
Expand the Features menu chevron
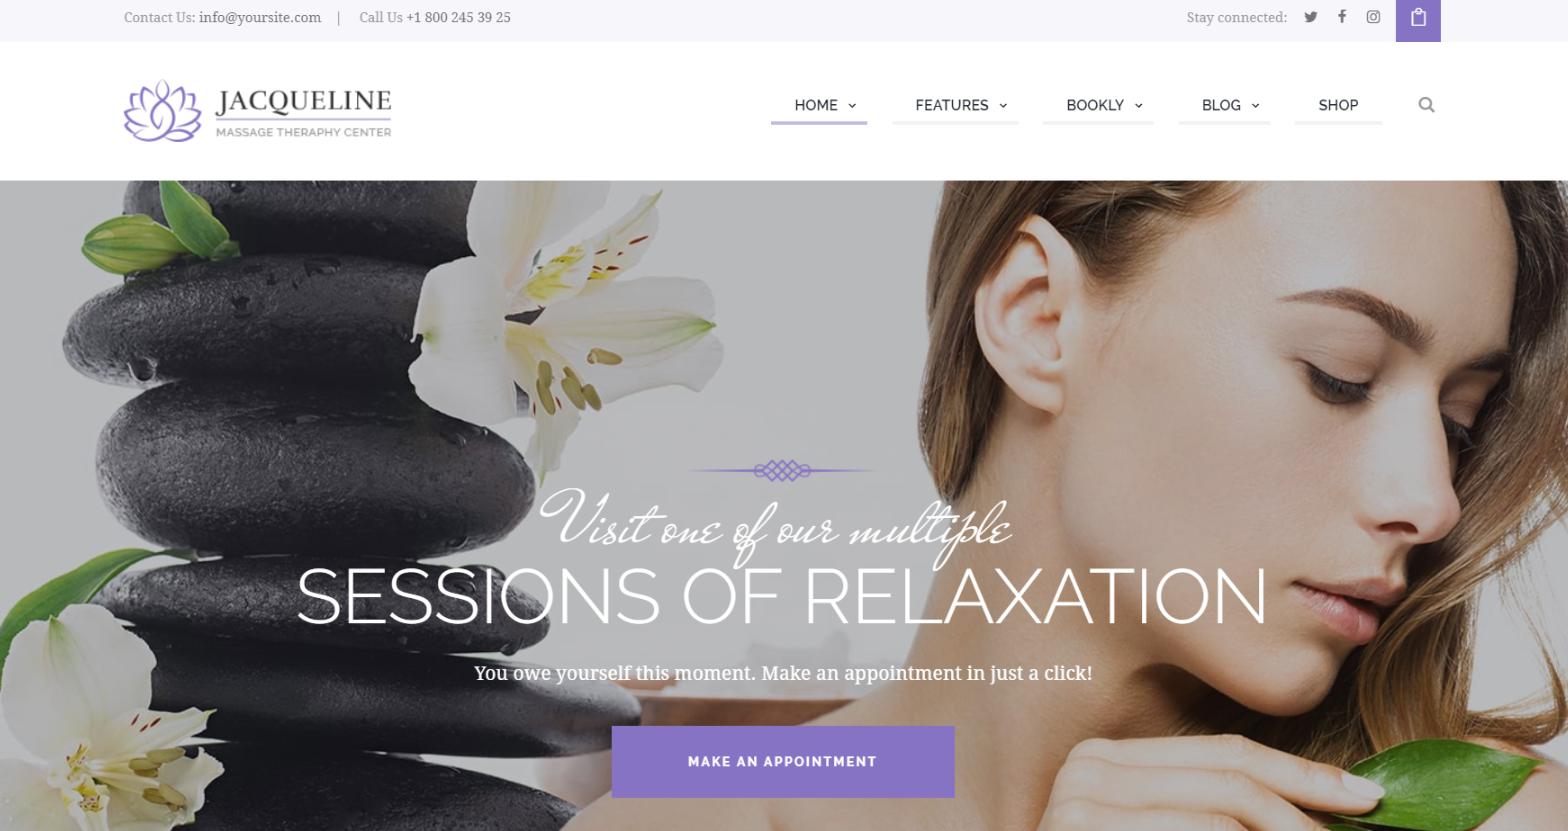pyautogui.click(x=1003, y=106)
